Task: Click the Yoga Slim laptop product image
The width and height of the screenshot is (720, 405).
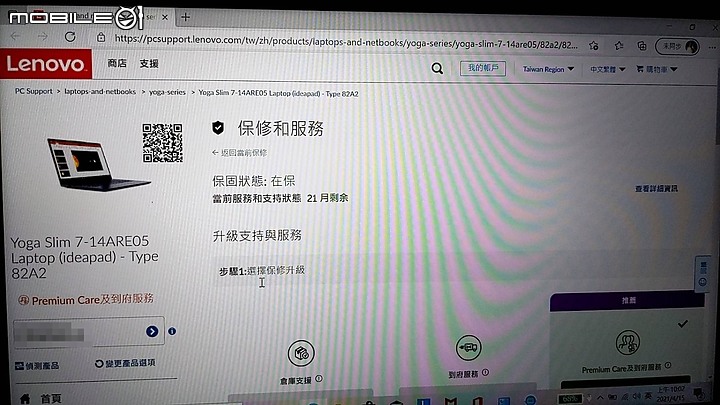Action: (97, 164)
